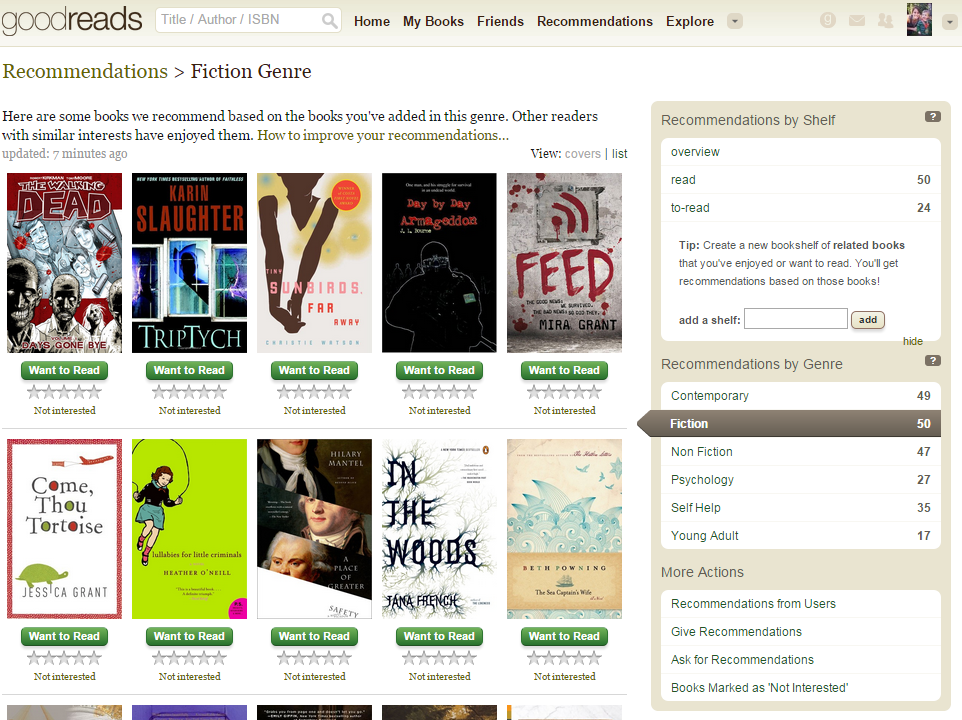The height and width of the screenshot is (720, 962).
Task: Open the Recommendations menu item
Action: 595,21
